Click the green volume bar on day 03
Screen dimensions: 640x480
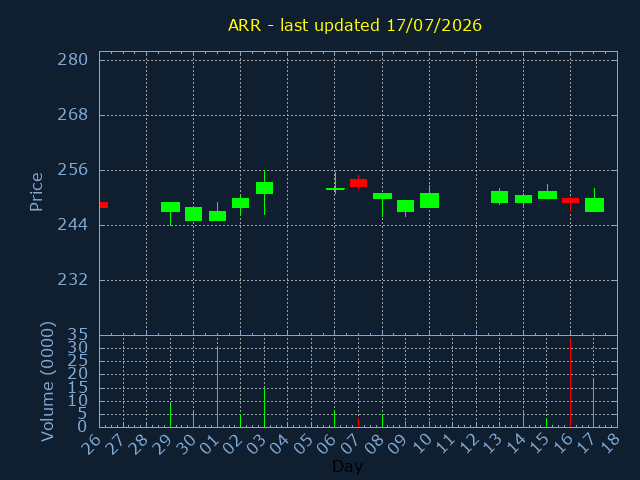(264, 407)
